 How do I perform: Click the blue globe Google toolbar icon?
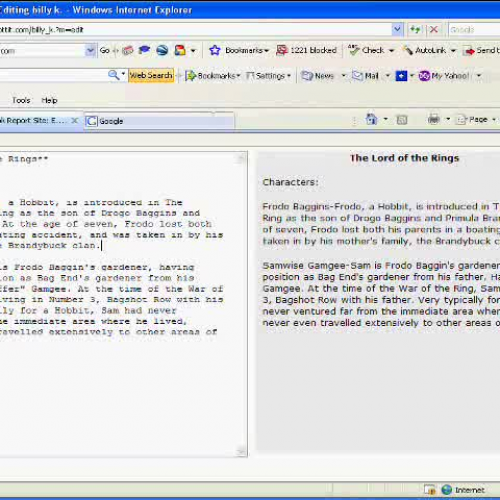point(162,50)
